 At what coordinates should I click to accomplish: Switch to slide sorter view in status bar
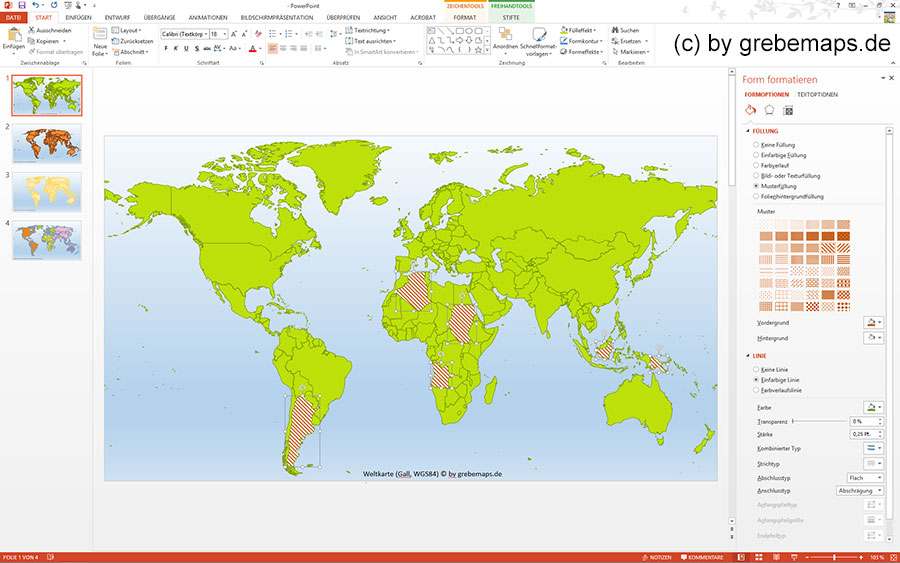(x=758, y=557)
